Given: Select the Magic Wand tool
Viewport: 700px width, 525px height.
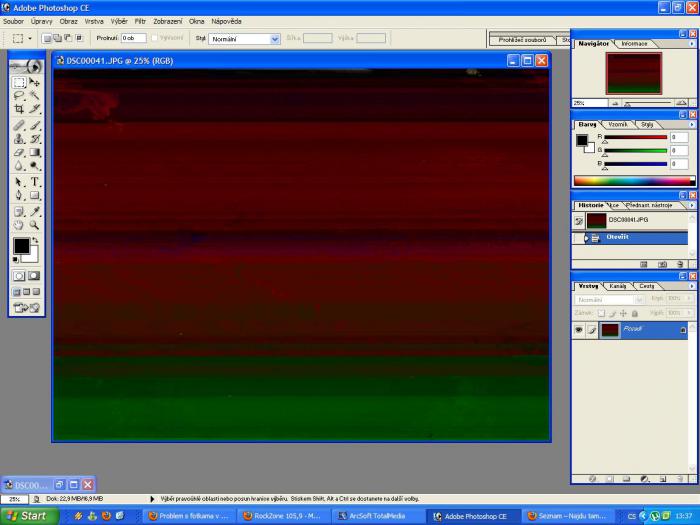Looking at the screenshot, I should pos(35,95).
